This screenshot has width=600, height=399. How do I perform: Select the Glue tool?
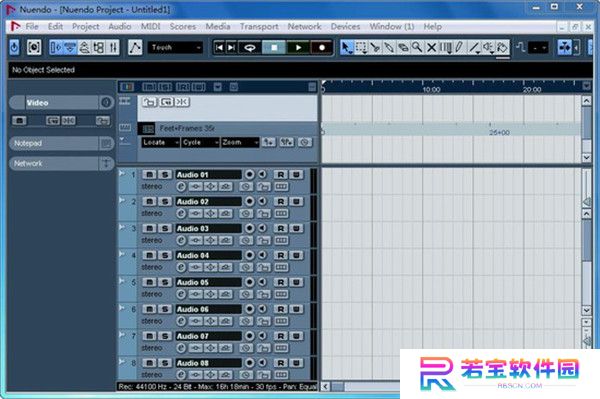389,47
